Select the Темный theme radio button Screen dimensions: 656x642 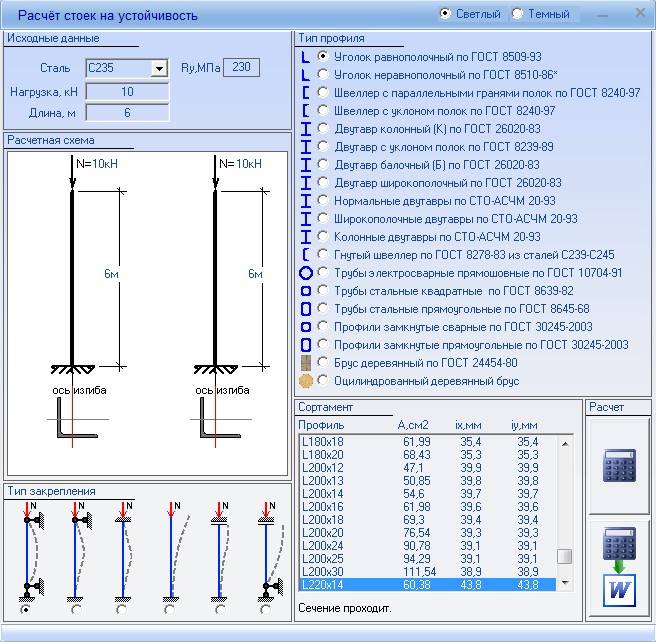[x=517, y=13]
